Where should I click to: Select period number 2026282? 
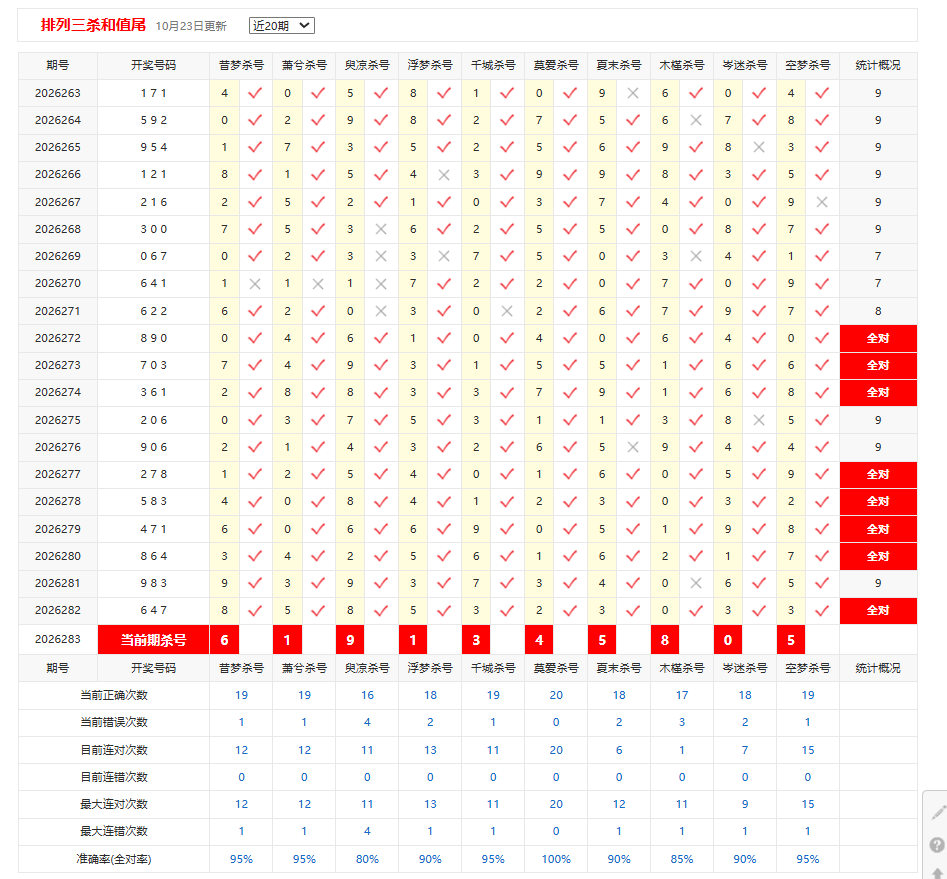(x=57, y=610)
